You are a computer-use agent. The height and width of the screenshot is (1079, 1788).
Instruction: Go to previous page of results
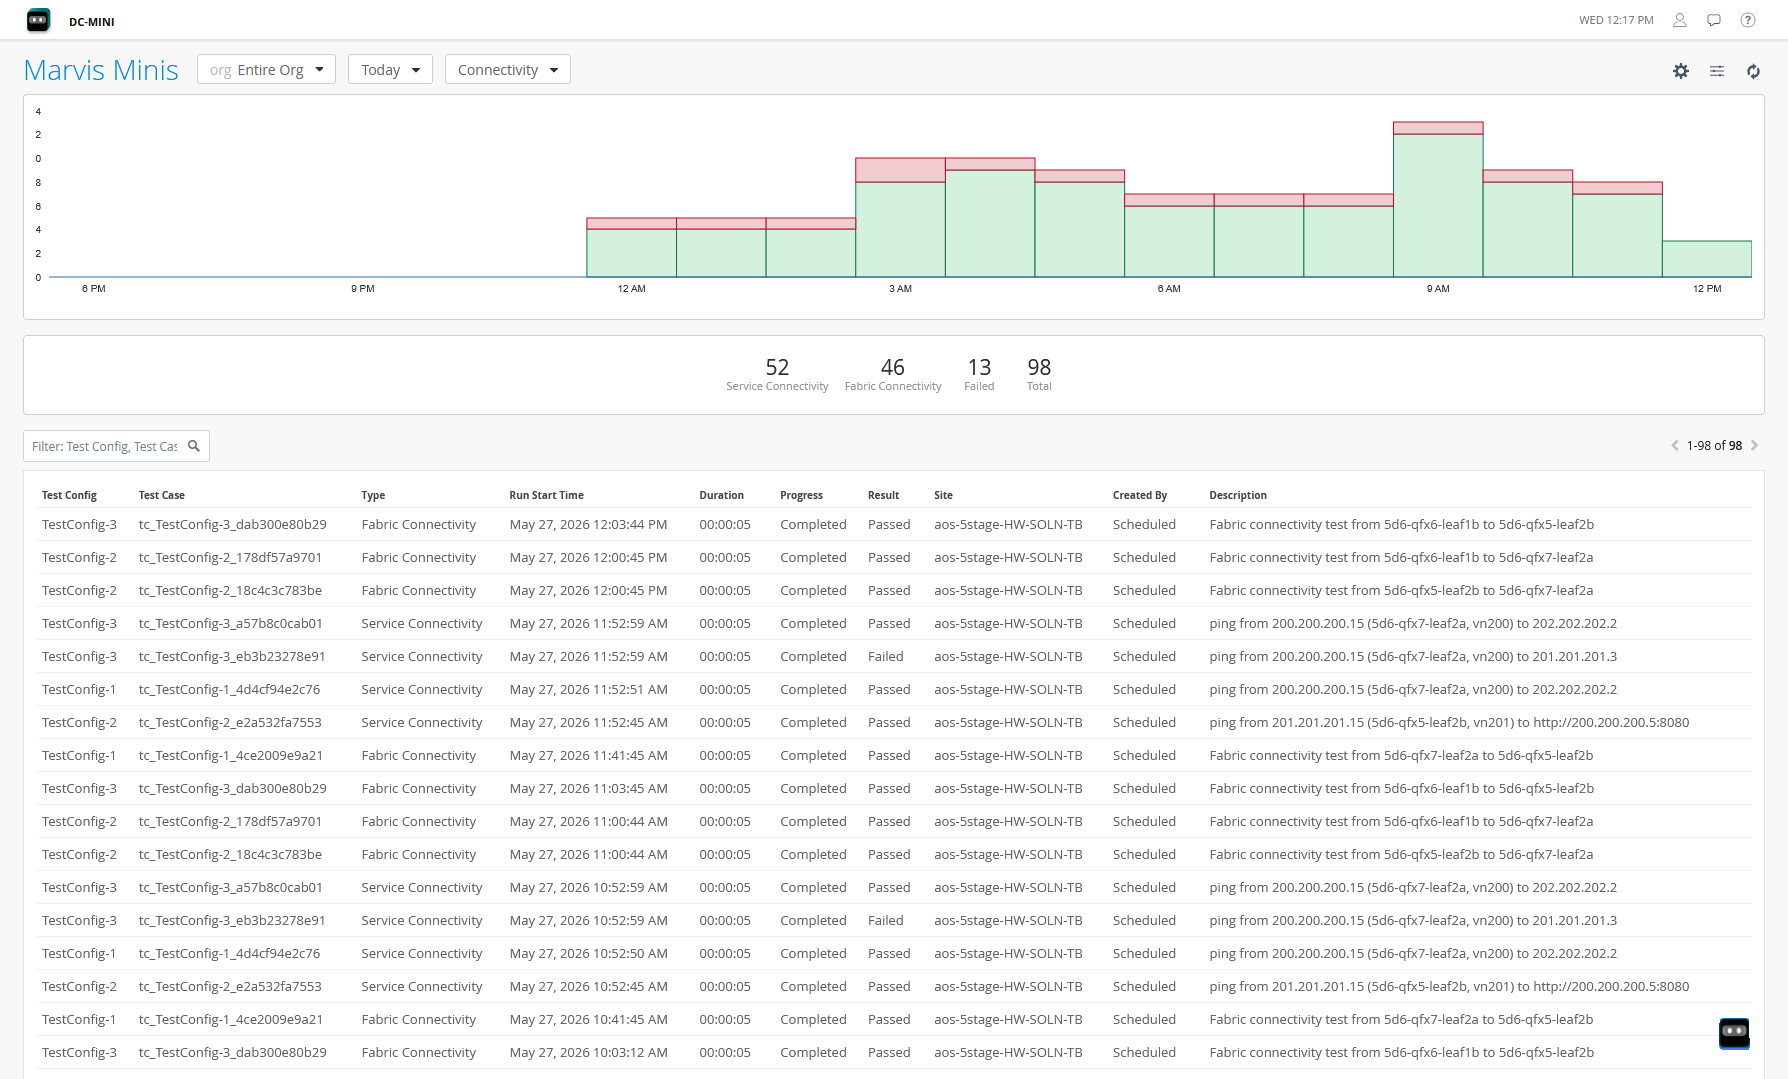pos(1675,446)
